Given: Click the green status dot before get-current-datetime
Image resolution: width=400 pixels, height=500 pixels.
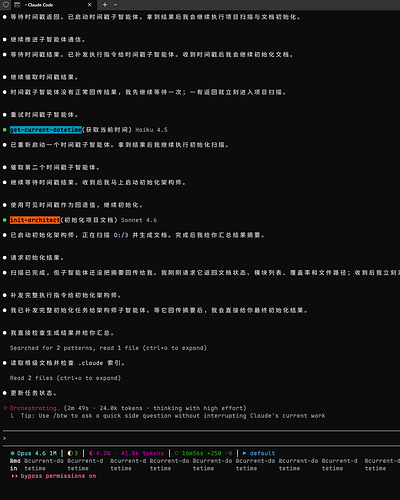Looking at the screenshot, I should point(5,130).
